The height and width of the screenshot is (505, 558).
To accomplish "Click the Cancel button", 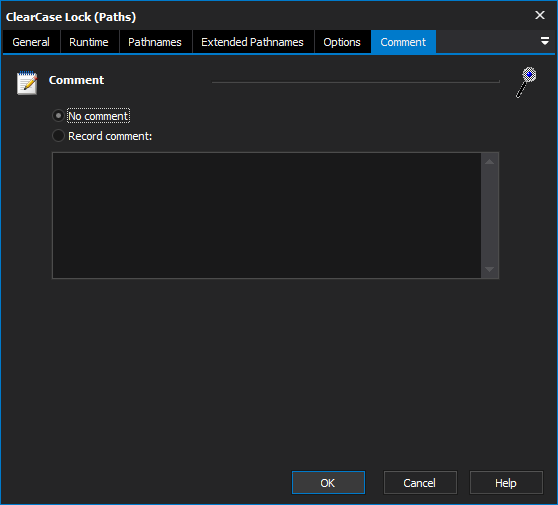I will click(x=420, y=483).
